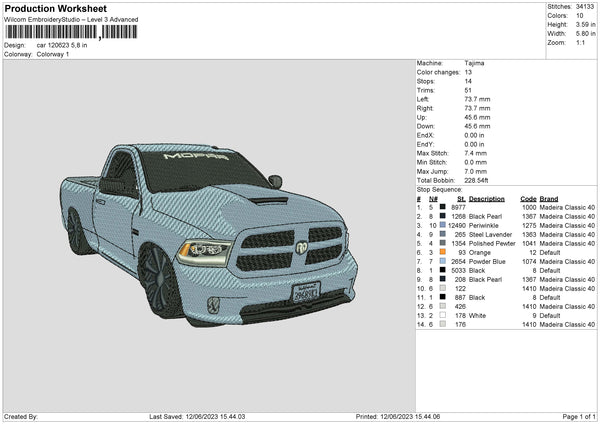Click the 'Stop Sequence:' heading
Viewport: 600px width, 424px height.
click(x=439, y=190)
